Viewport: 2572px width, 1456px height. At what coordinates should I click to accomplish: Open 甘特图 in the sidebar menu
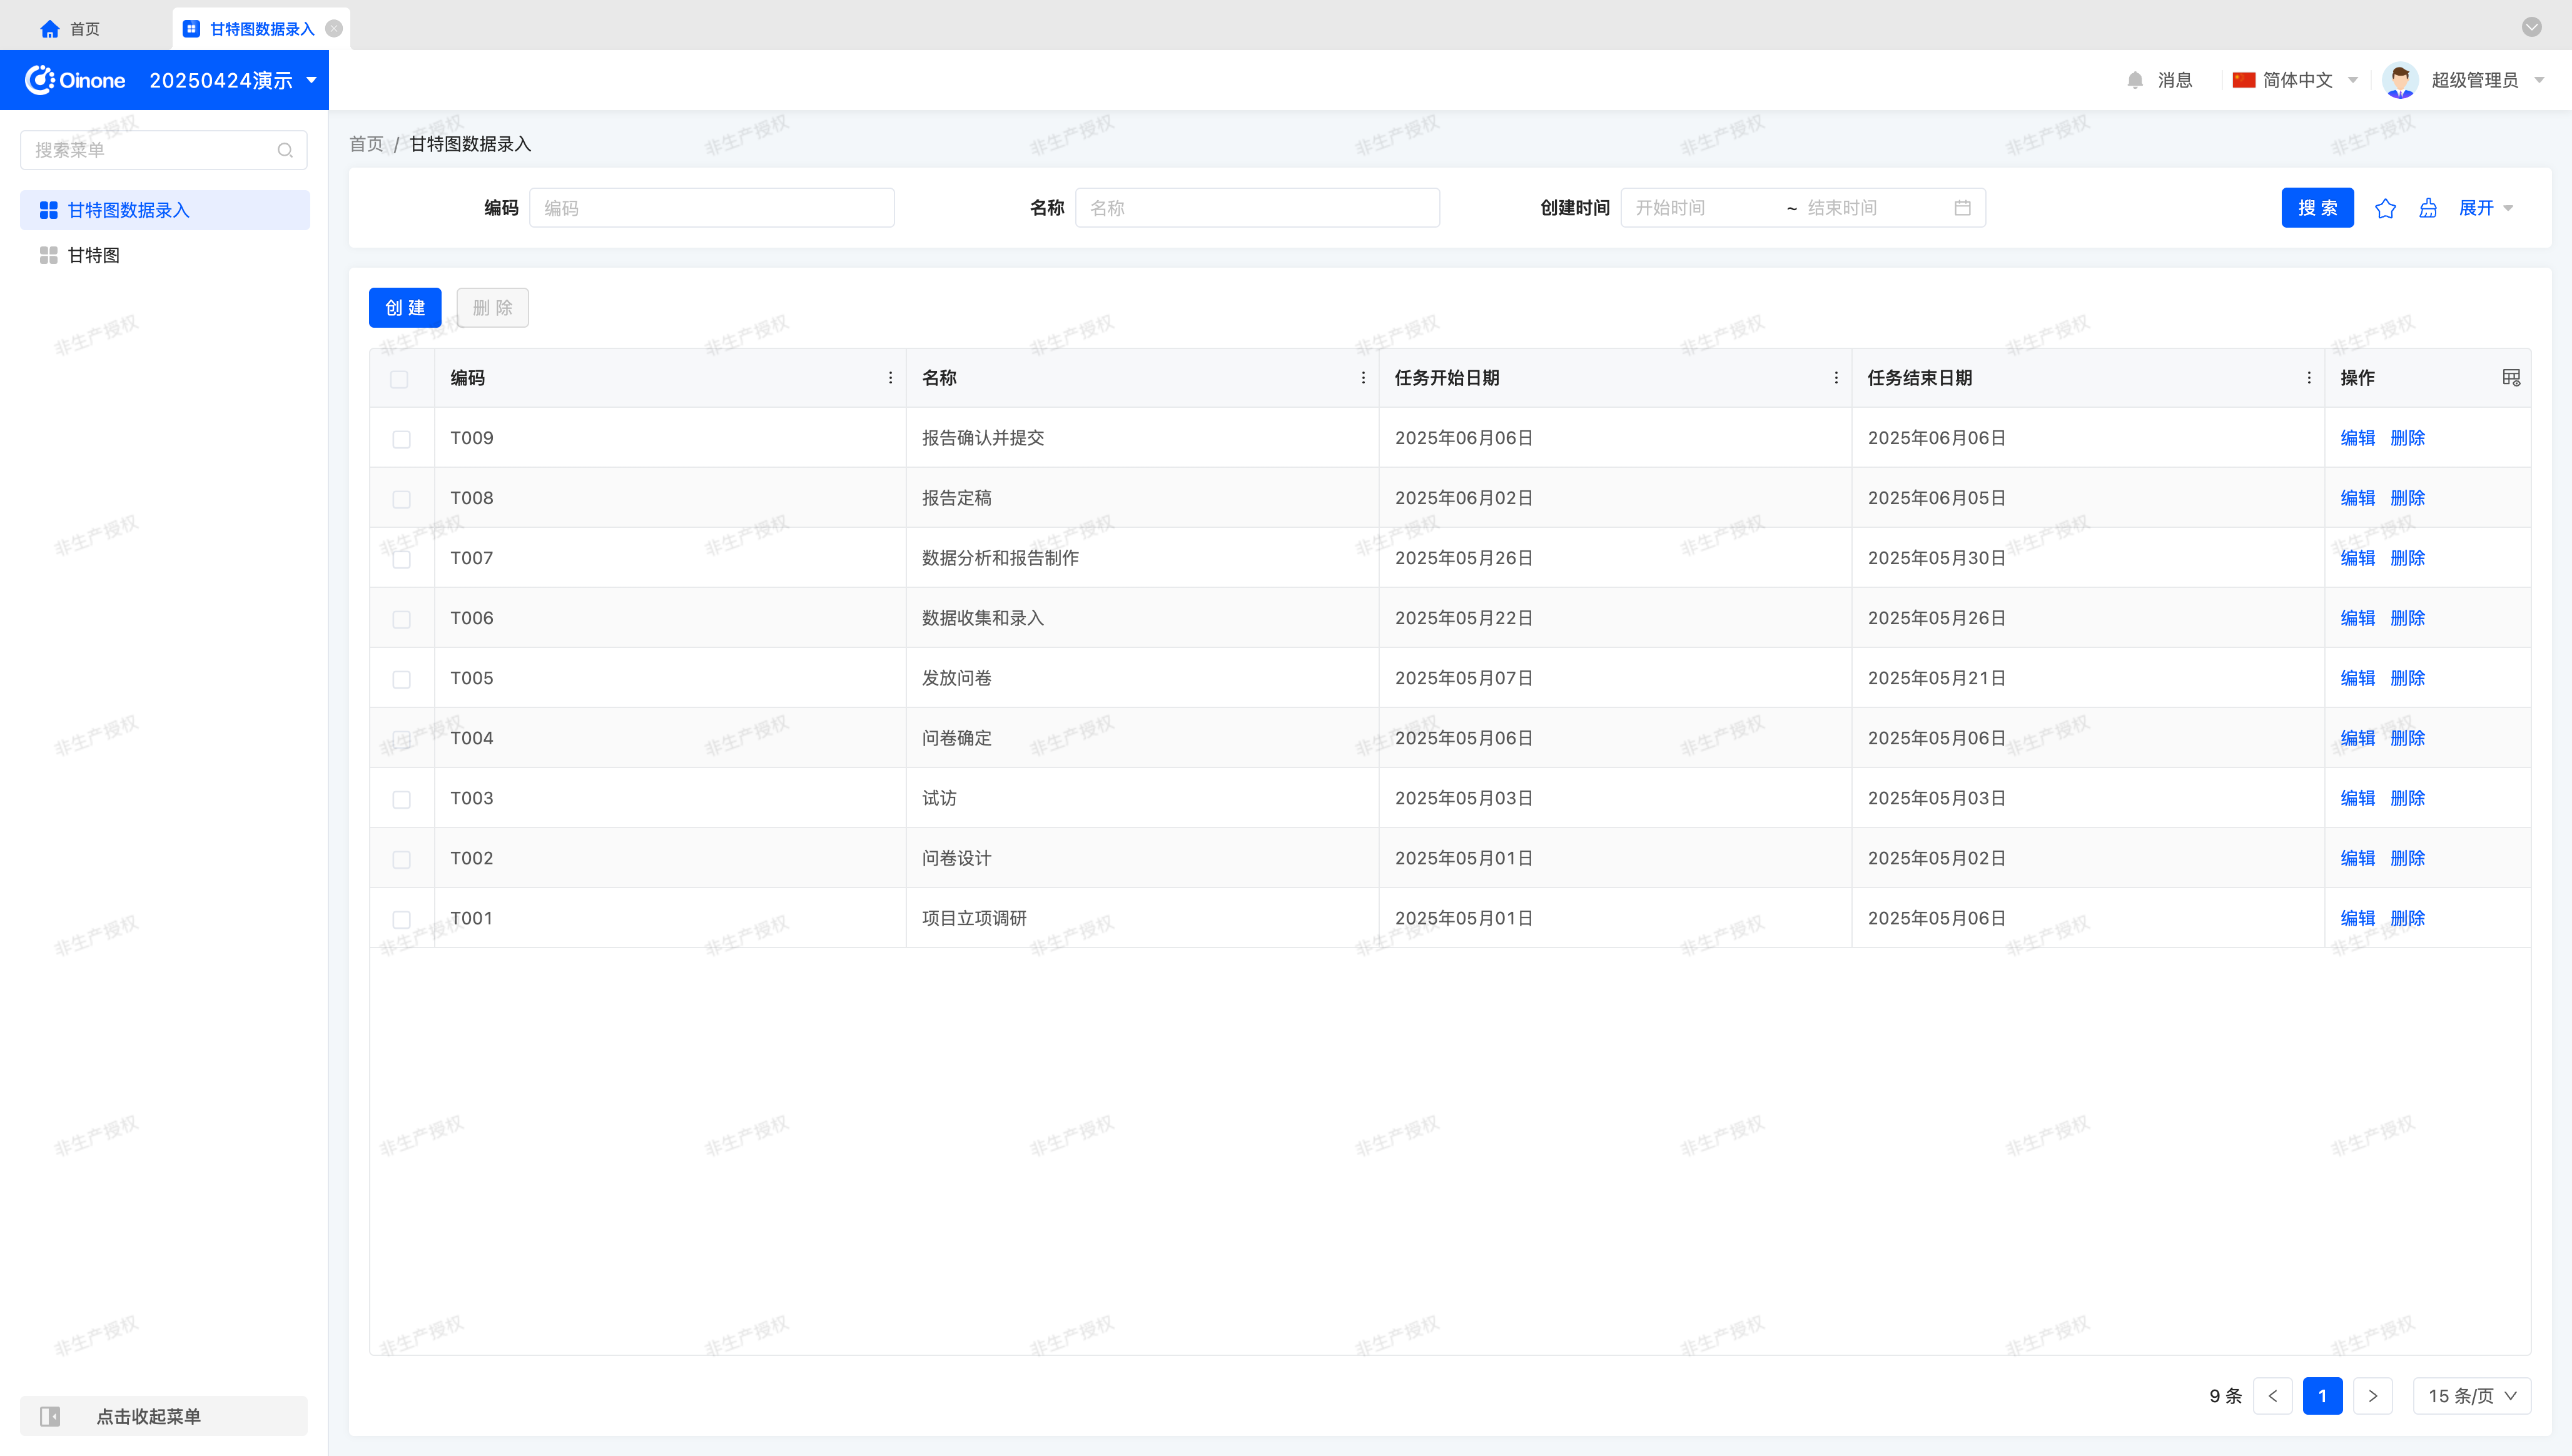pos(94,255)
